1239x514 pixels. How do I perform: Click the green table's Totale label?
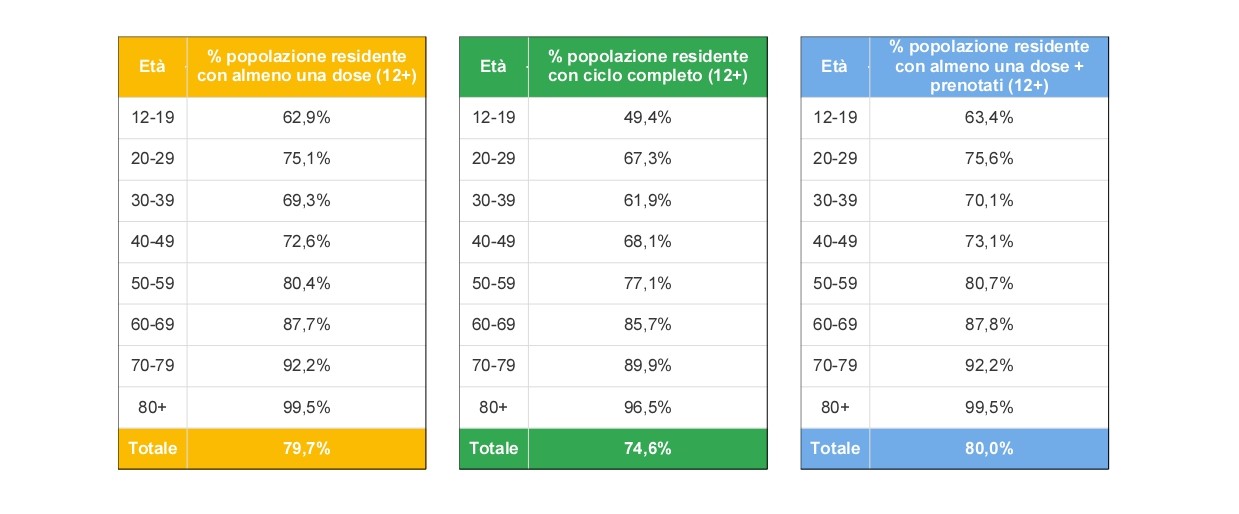click(x=494, y=448)
